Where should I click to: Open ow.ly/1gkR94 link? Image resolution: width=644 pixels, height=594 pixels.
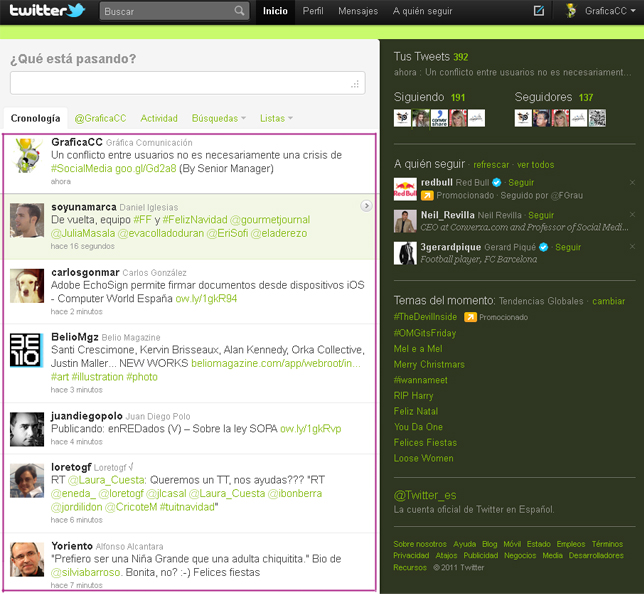206,299
